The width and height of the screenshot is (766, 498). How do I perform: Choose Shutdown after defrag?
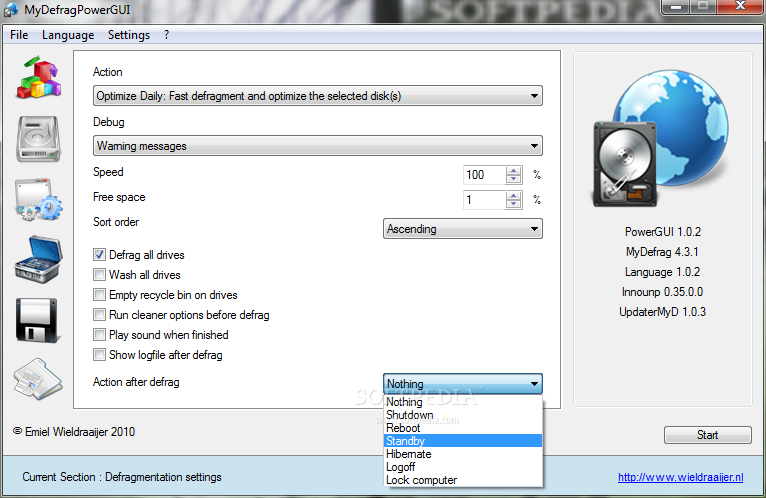point(463,415)
